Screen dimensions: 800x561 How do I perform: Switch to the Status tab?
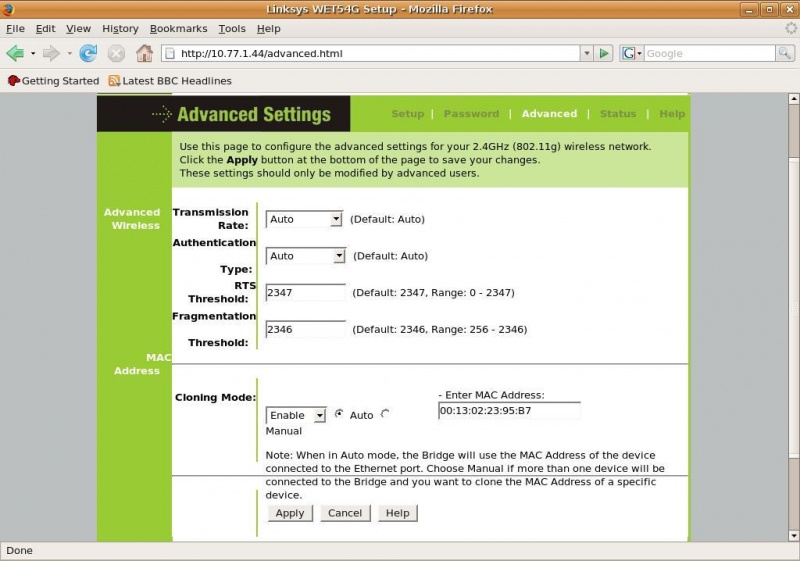click(x=617, y=114)
